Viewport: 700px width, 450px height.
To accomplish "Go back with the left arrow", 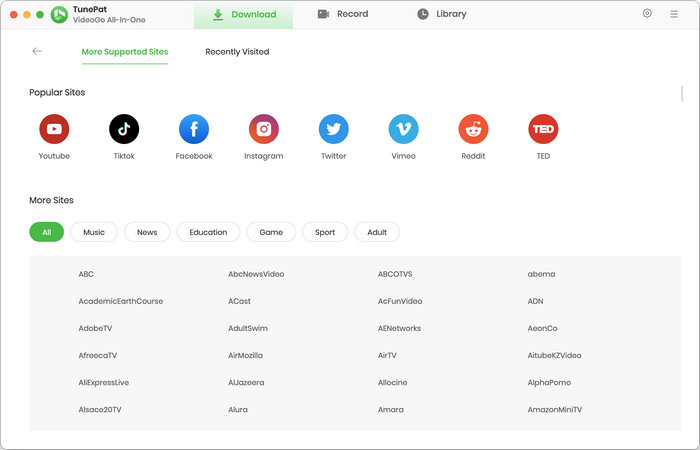I will click(x=37, y=51).
